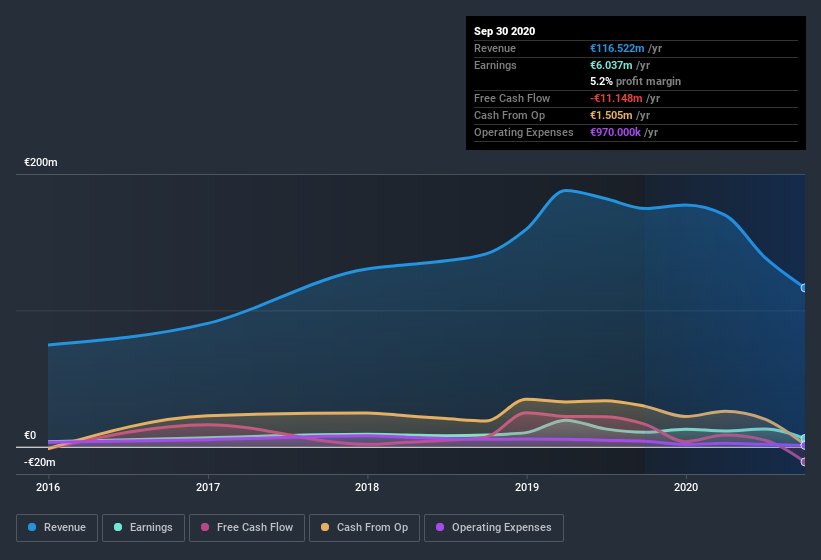Click the Revenue row label in tooltip
The image size is (821, 560).
coord(495,48)
